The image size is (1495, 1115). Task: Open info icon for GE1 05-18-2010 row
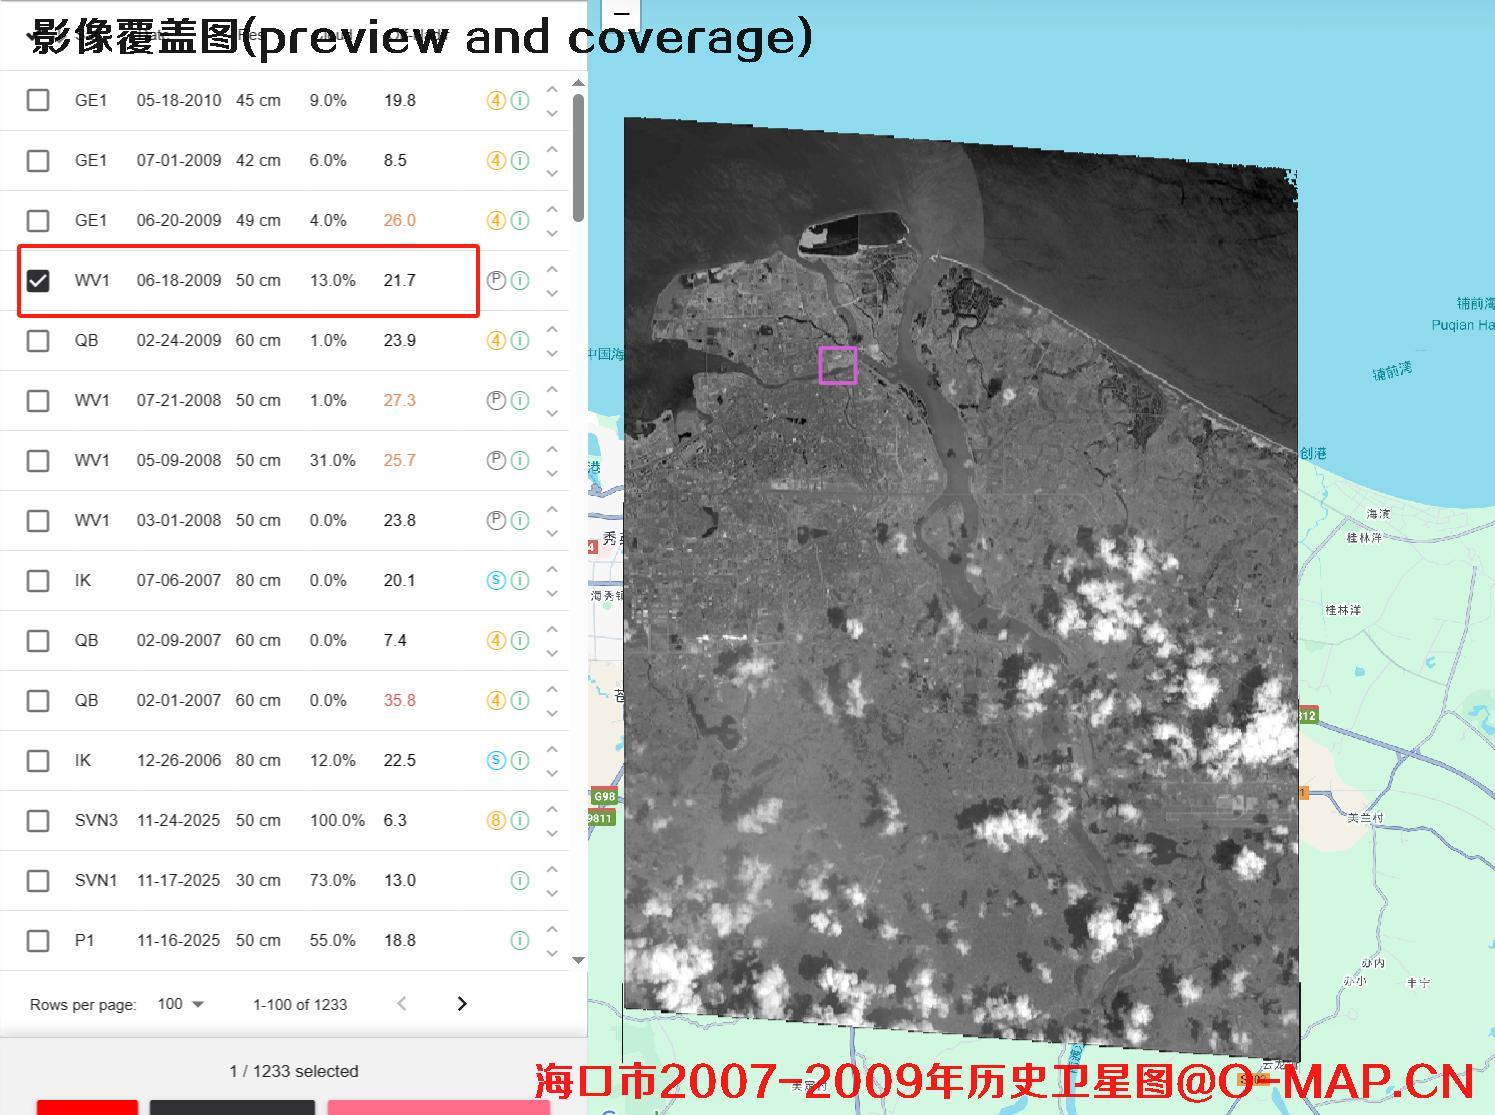(x=520, y=100)
